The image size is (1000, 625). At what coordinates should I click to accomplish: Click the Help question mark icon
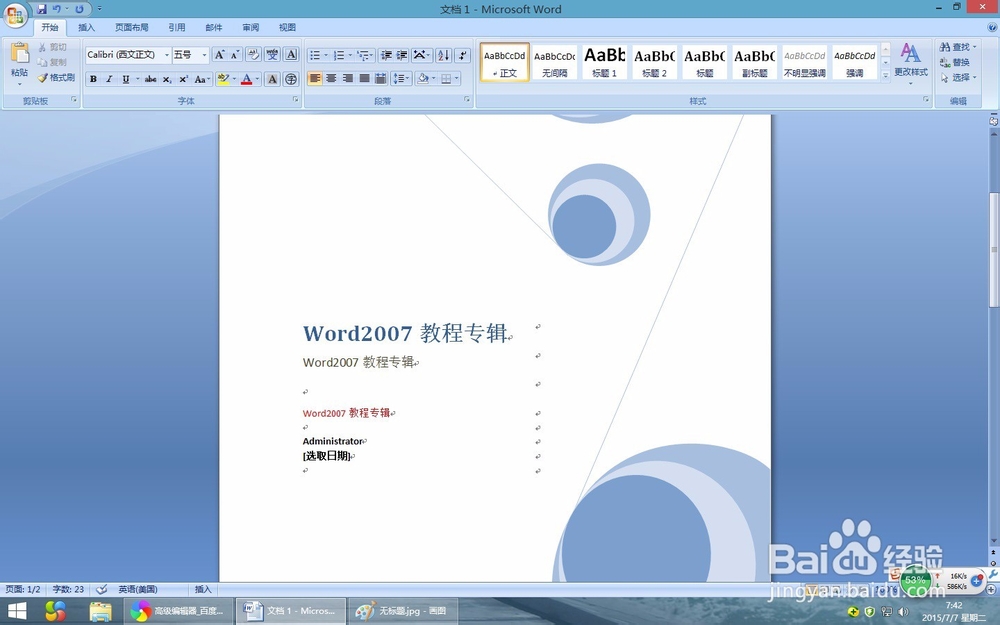pos(992,27)
